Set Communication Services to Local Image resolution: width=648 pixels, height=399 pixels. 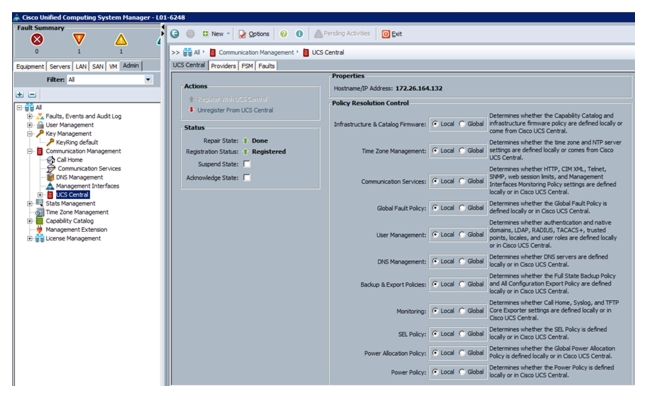pos(435,181)
